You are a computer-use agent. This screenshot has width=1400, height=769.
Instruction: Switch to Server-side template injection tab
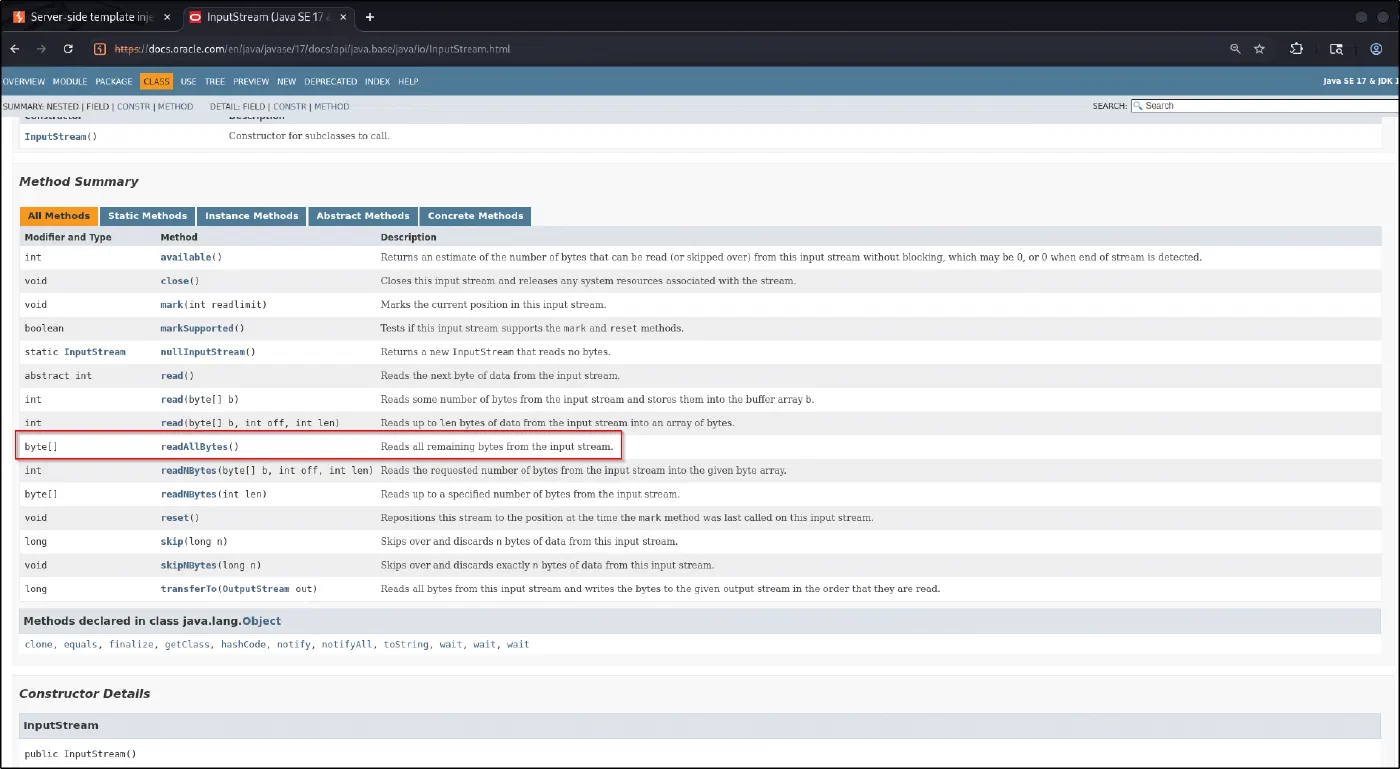coord(88,17)
